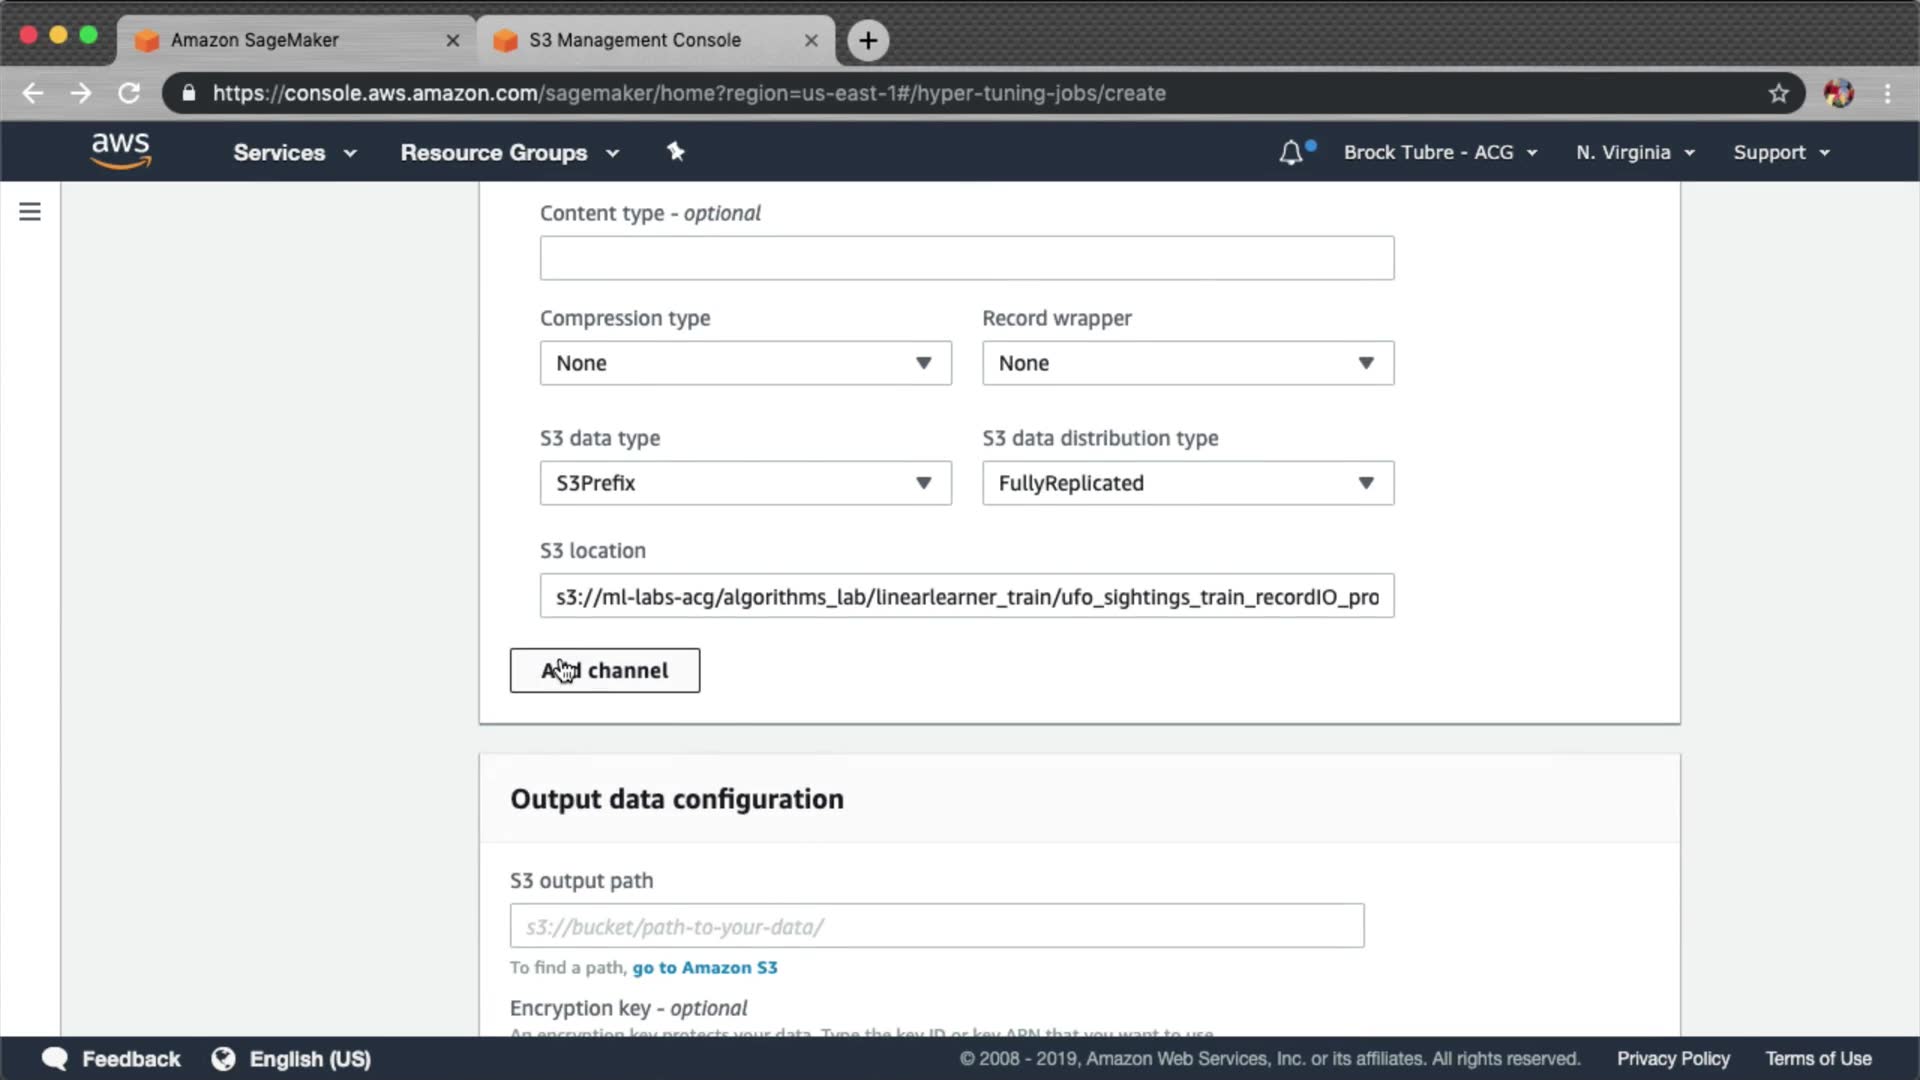This screenshot has width=1920, height=1080.
Task: Open new browser tab with plus
Action: [x=868, y=40]
